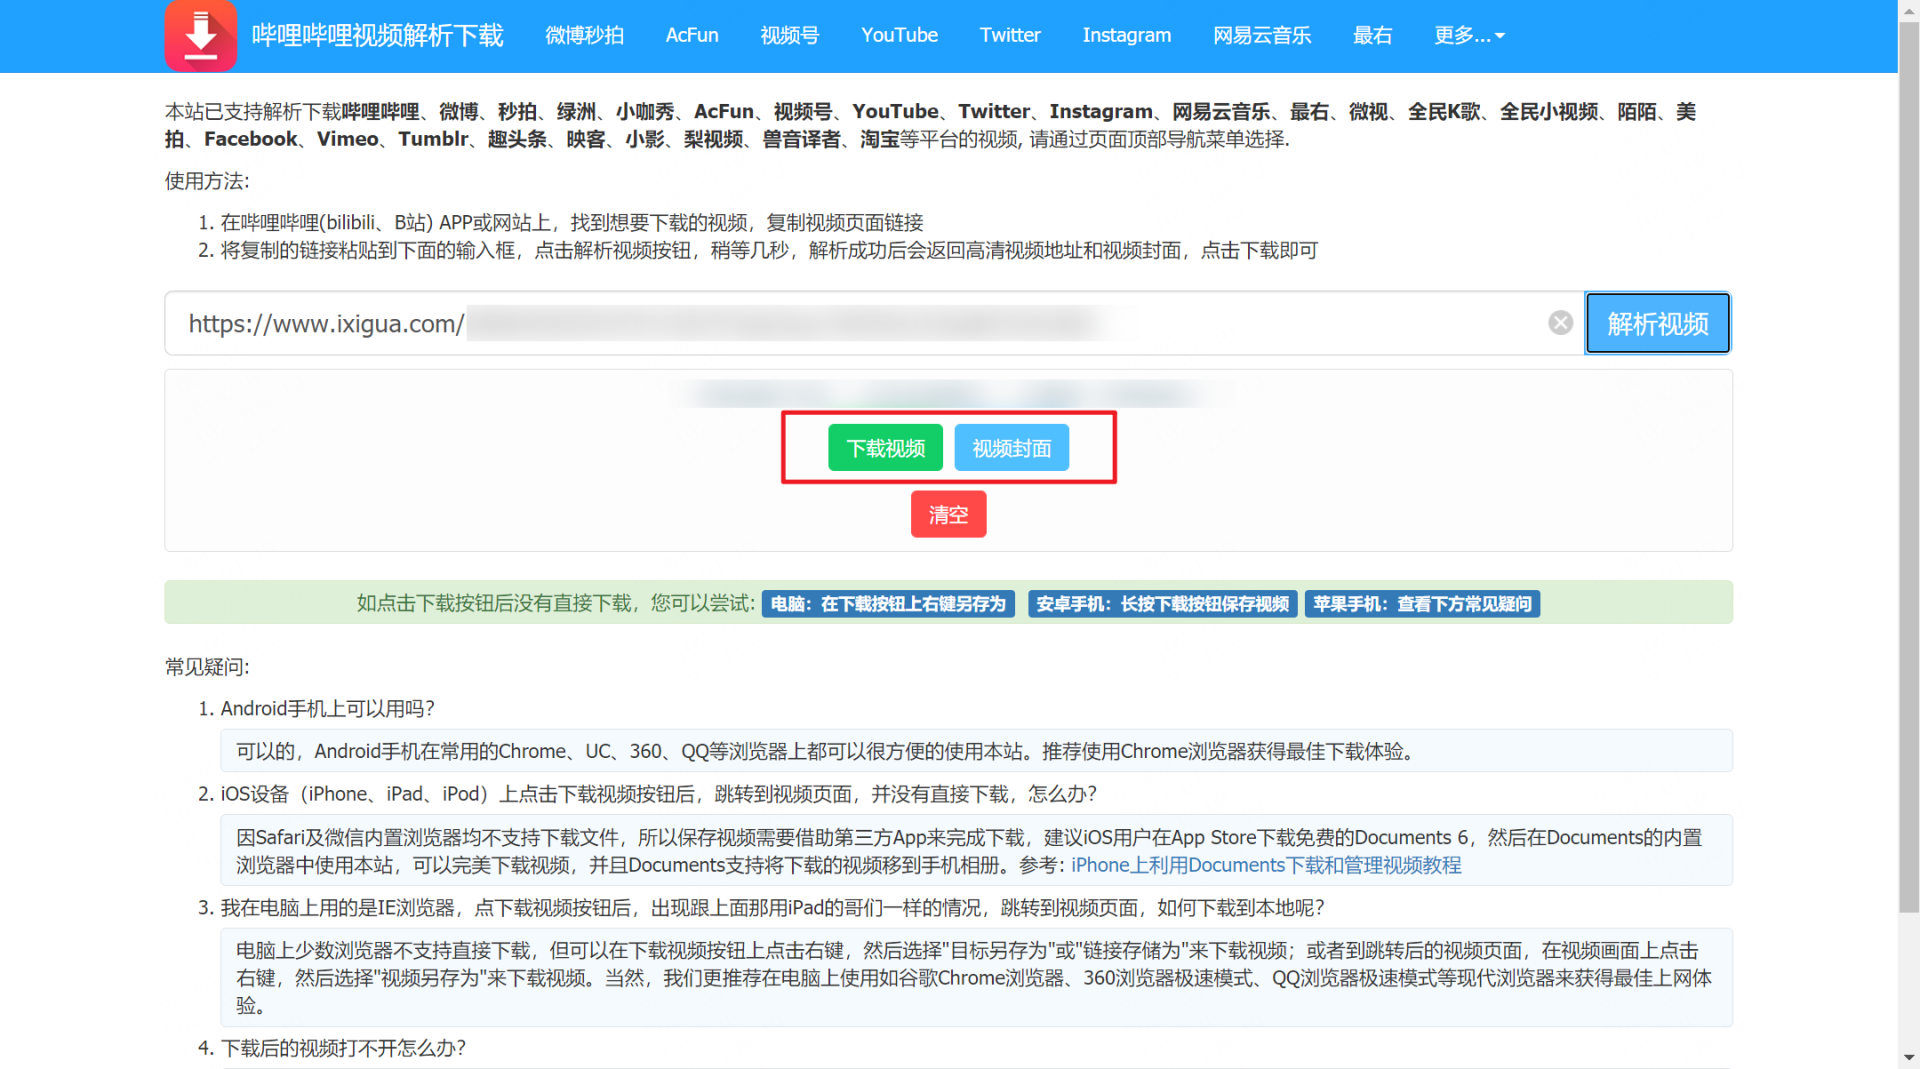1920x1069 pixels.
Task: Click the scrollbar down arrow
Action: 1909,1058
